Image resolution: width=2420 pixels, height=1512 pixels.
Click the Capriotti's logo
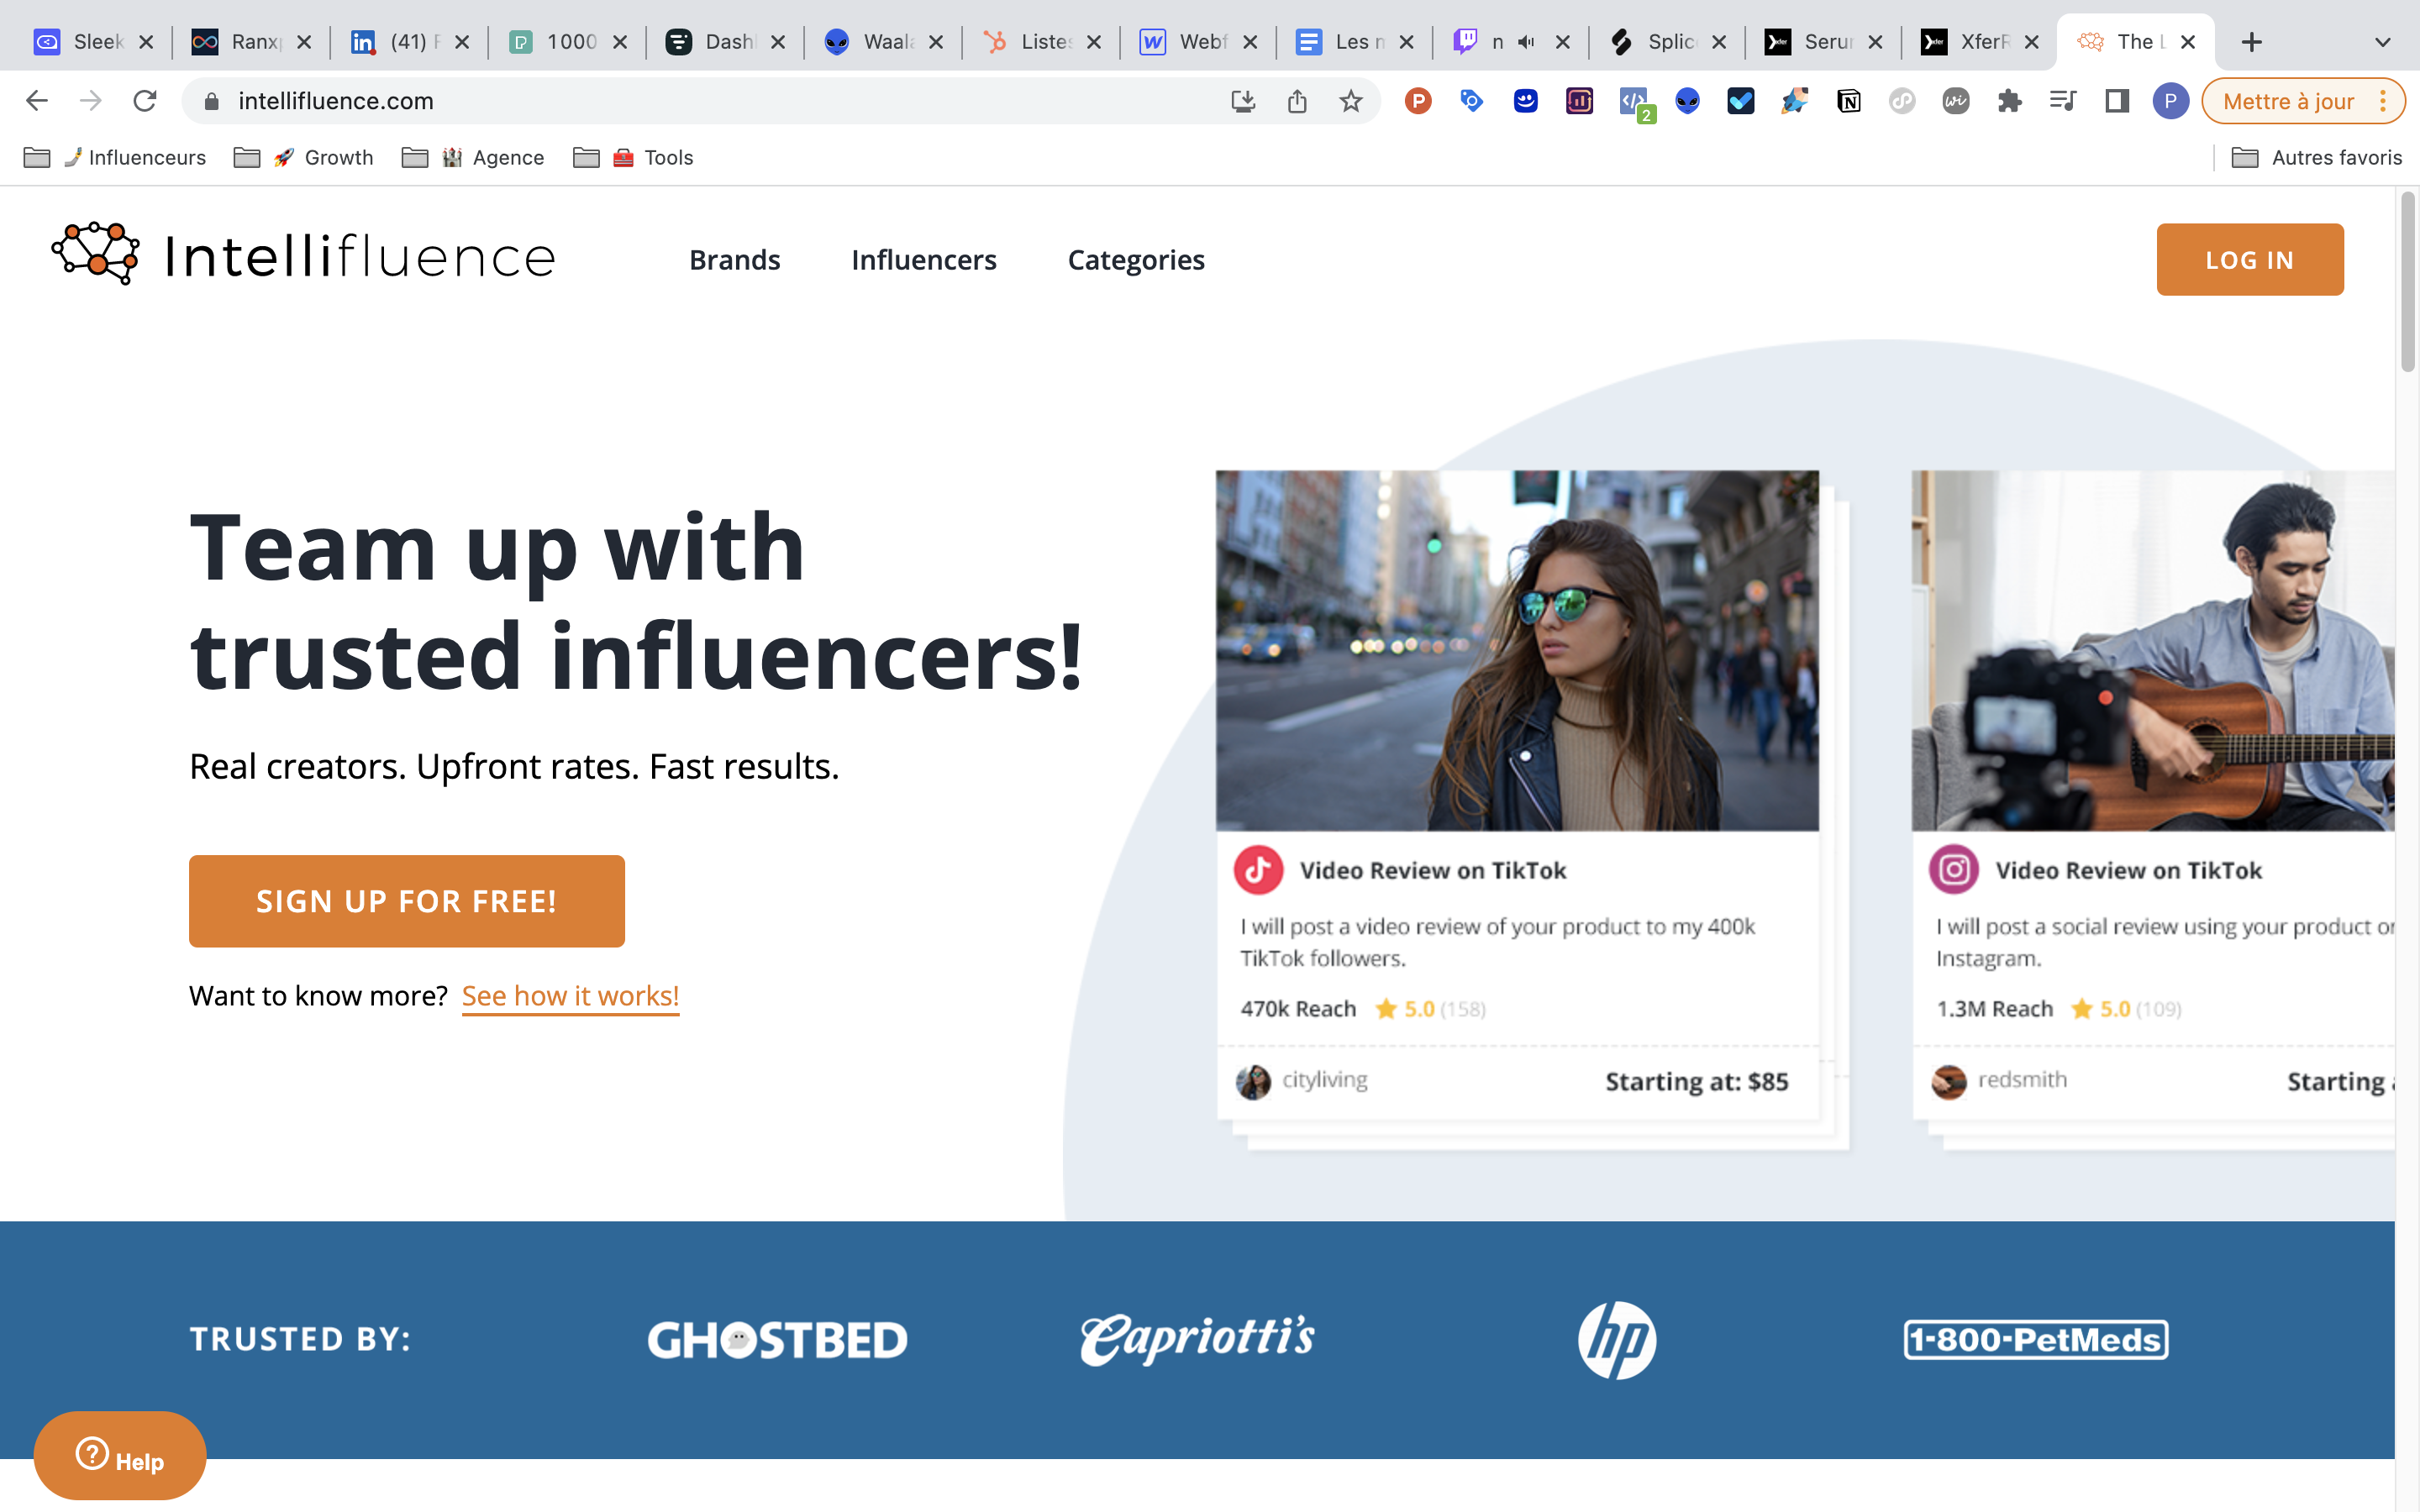coord(1197,1339)
